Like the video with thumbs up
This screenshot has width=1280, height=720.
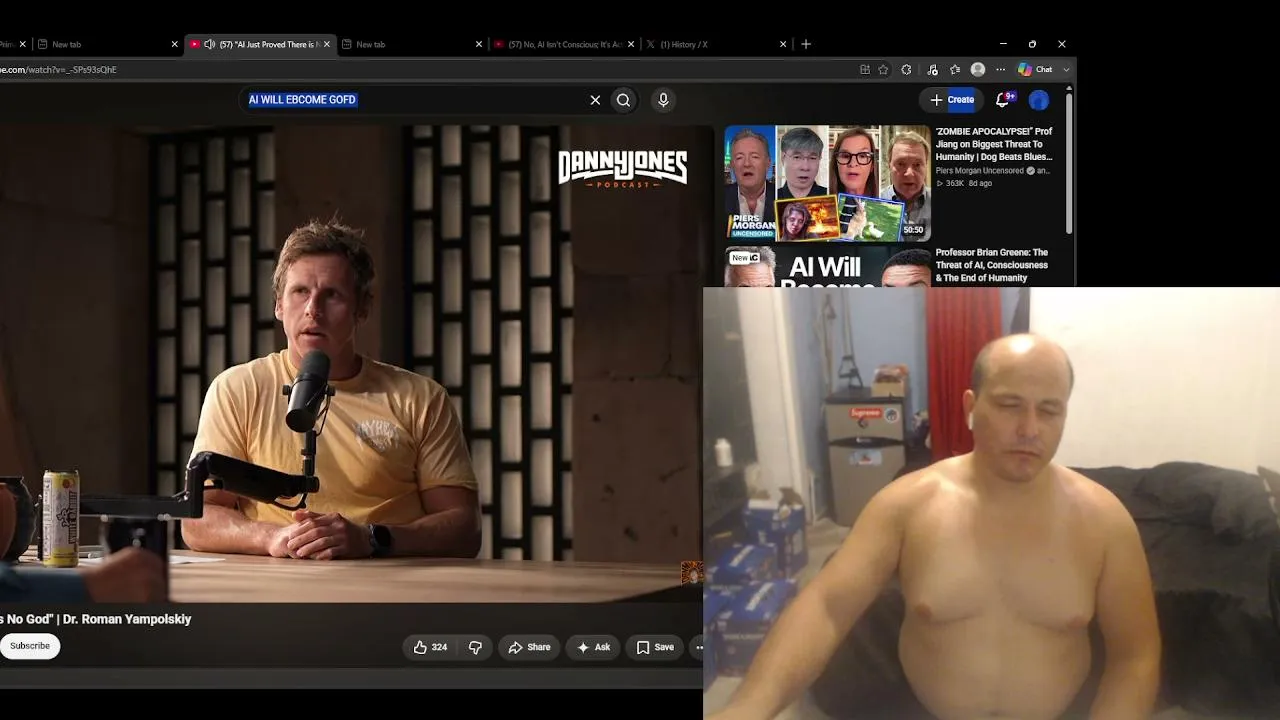[430, 647]
